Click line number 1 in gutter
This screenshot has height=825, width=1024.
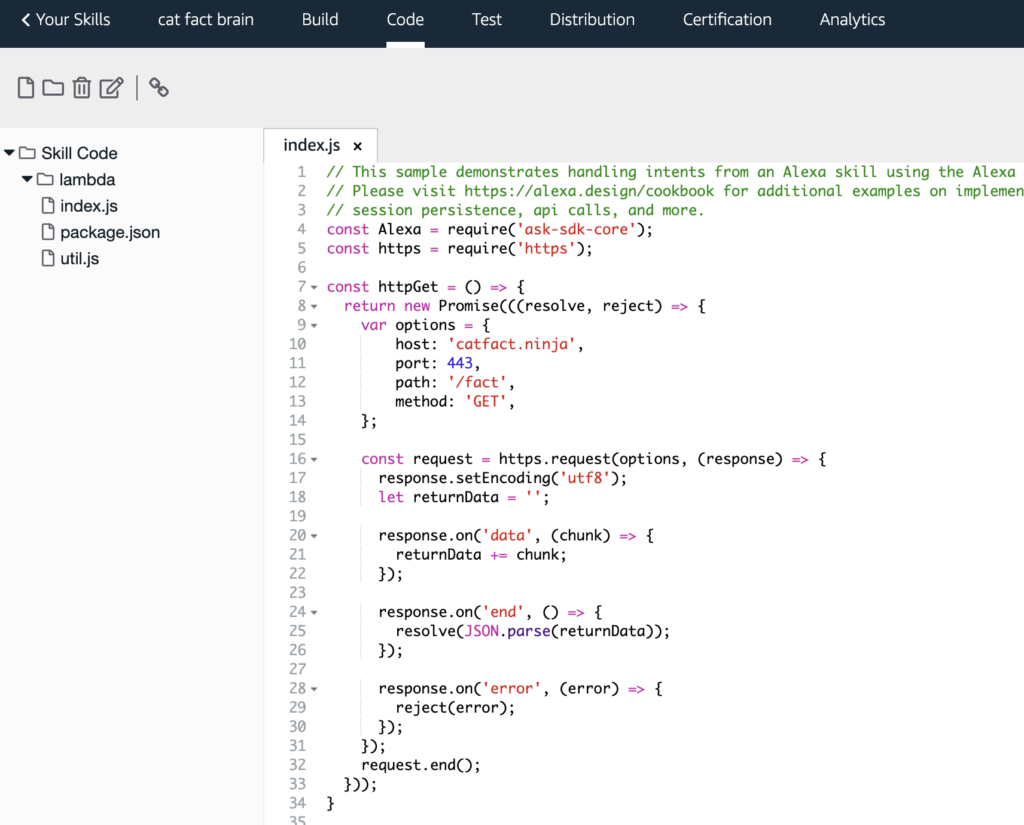[x=301, y=172]
